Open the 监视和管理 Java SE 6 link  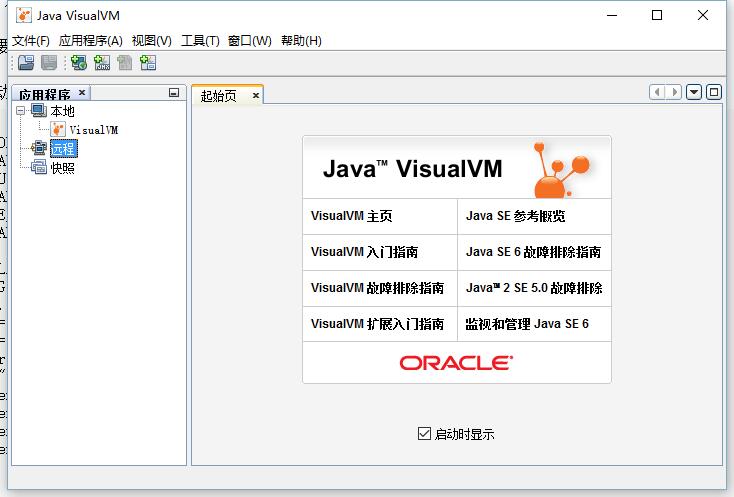click(x=527, y=324)
